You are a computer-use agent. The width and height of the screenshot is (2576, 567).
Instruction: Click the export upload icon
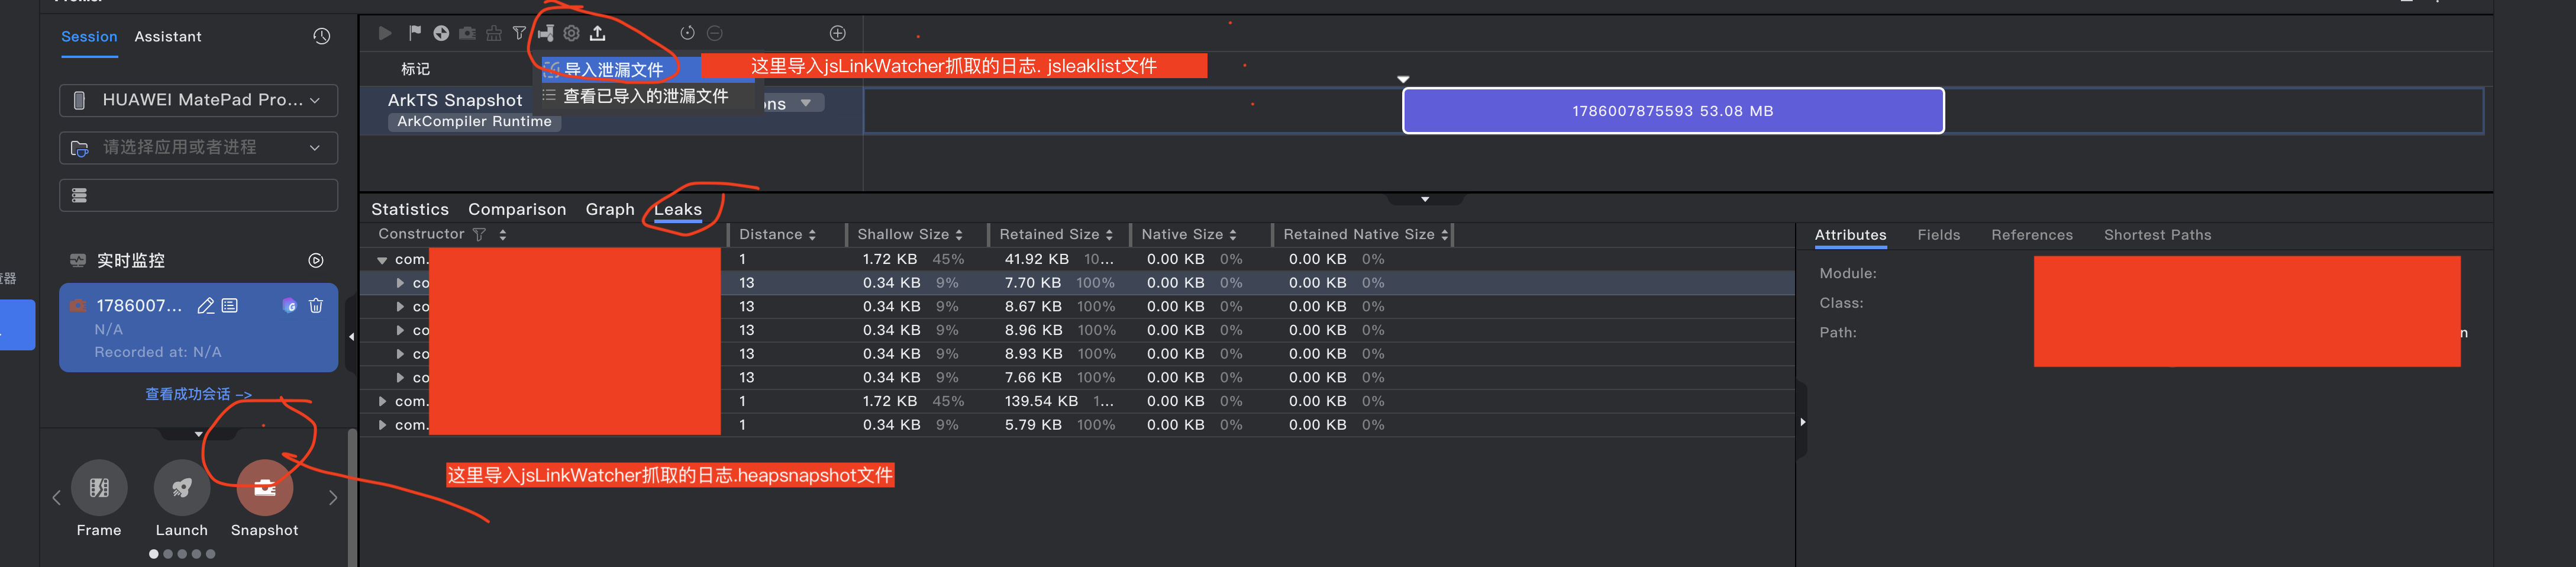[597, 33]
